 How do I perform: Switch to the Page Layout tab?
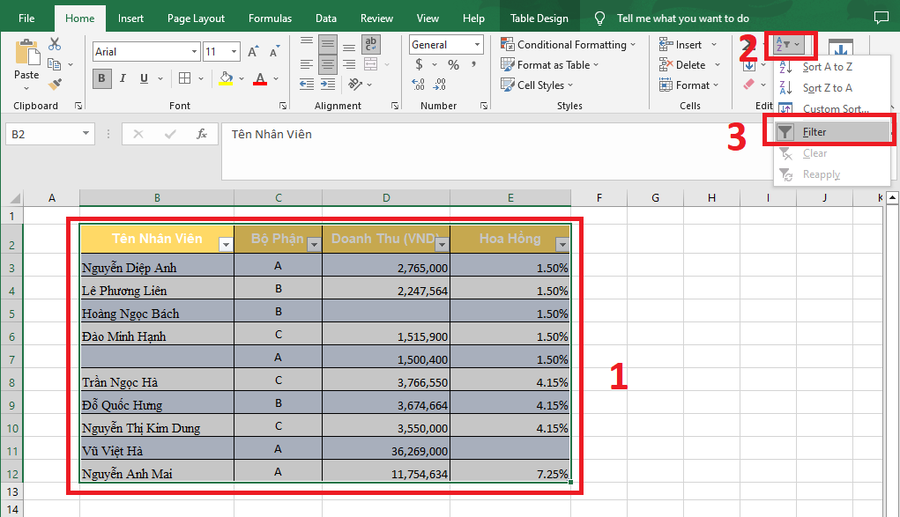click(x=196, y=18)
